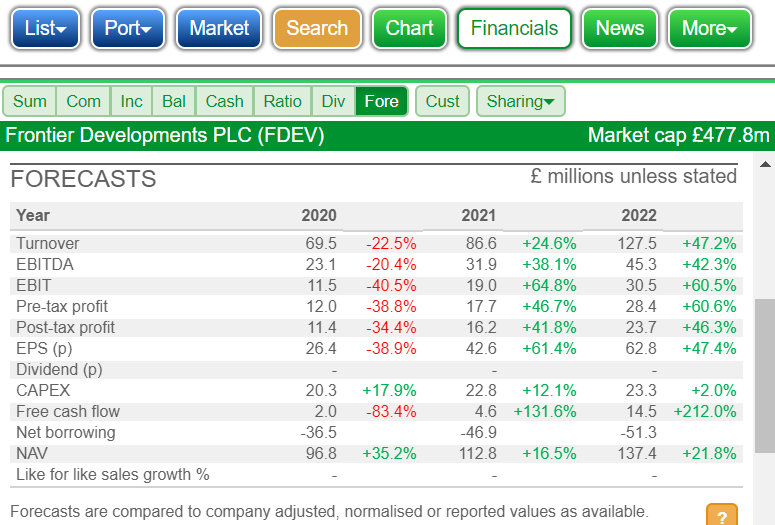Click the orange question mark help icon
Screen dimensions: 775x525
722,516
